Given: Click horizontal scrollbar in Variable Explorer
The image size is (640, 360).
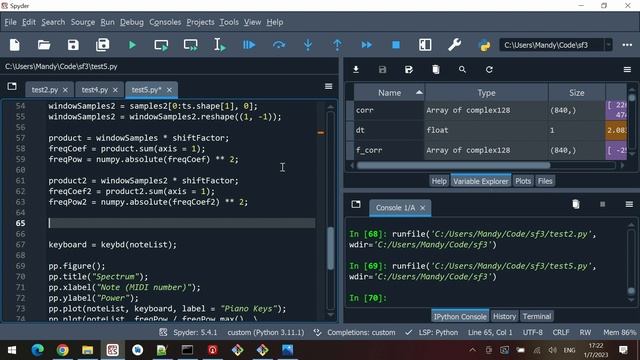Looking at the screenshot, I should pyautogui.click(x=453, y=165).
